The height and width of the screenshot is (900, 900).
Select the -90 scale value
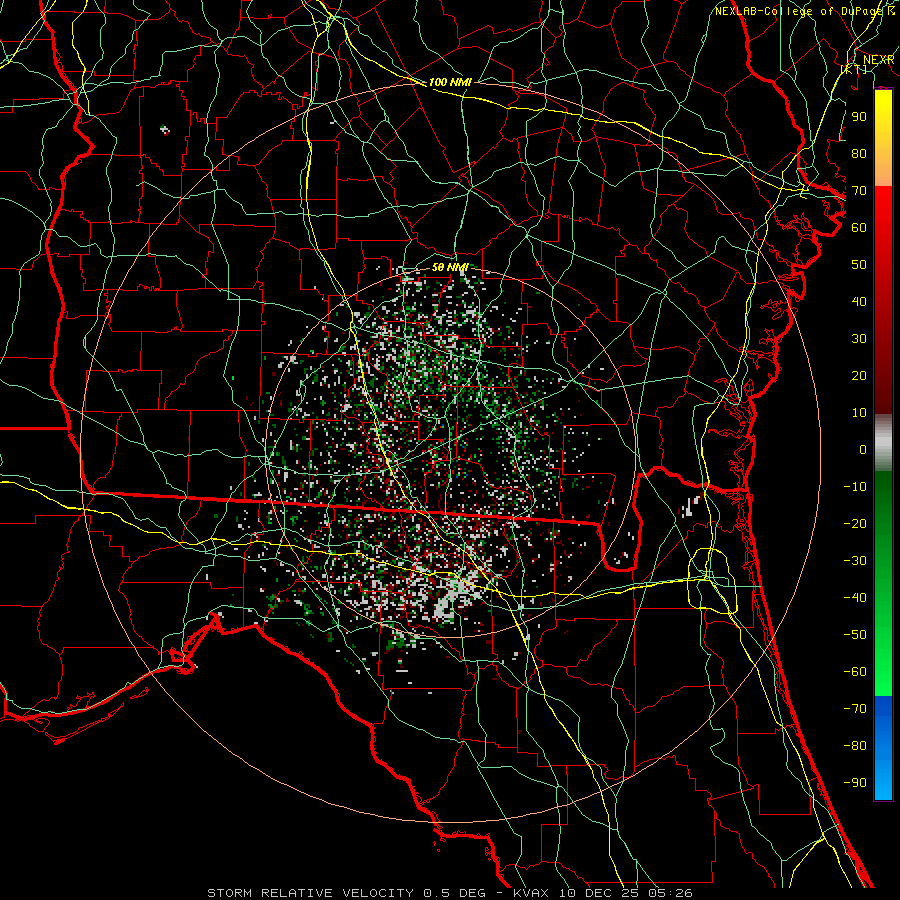855,783
